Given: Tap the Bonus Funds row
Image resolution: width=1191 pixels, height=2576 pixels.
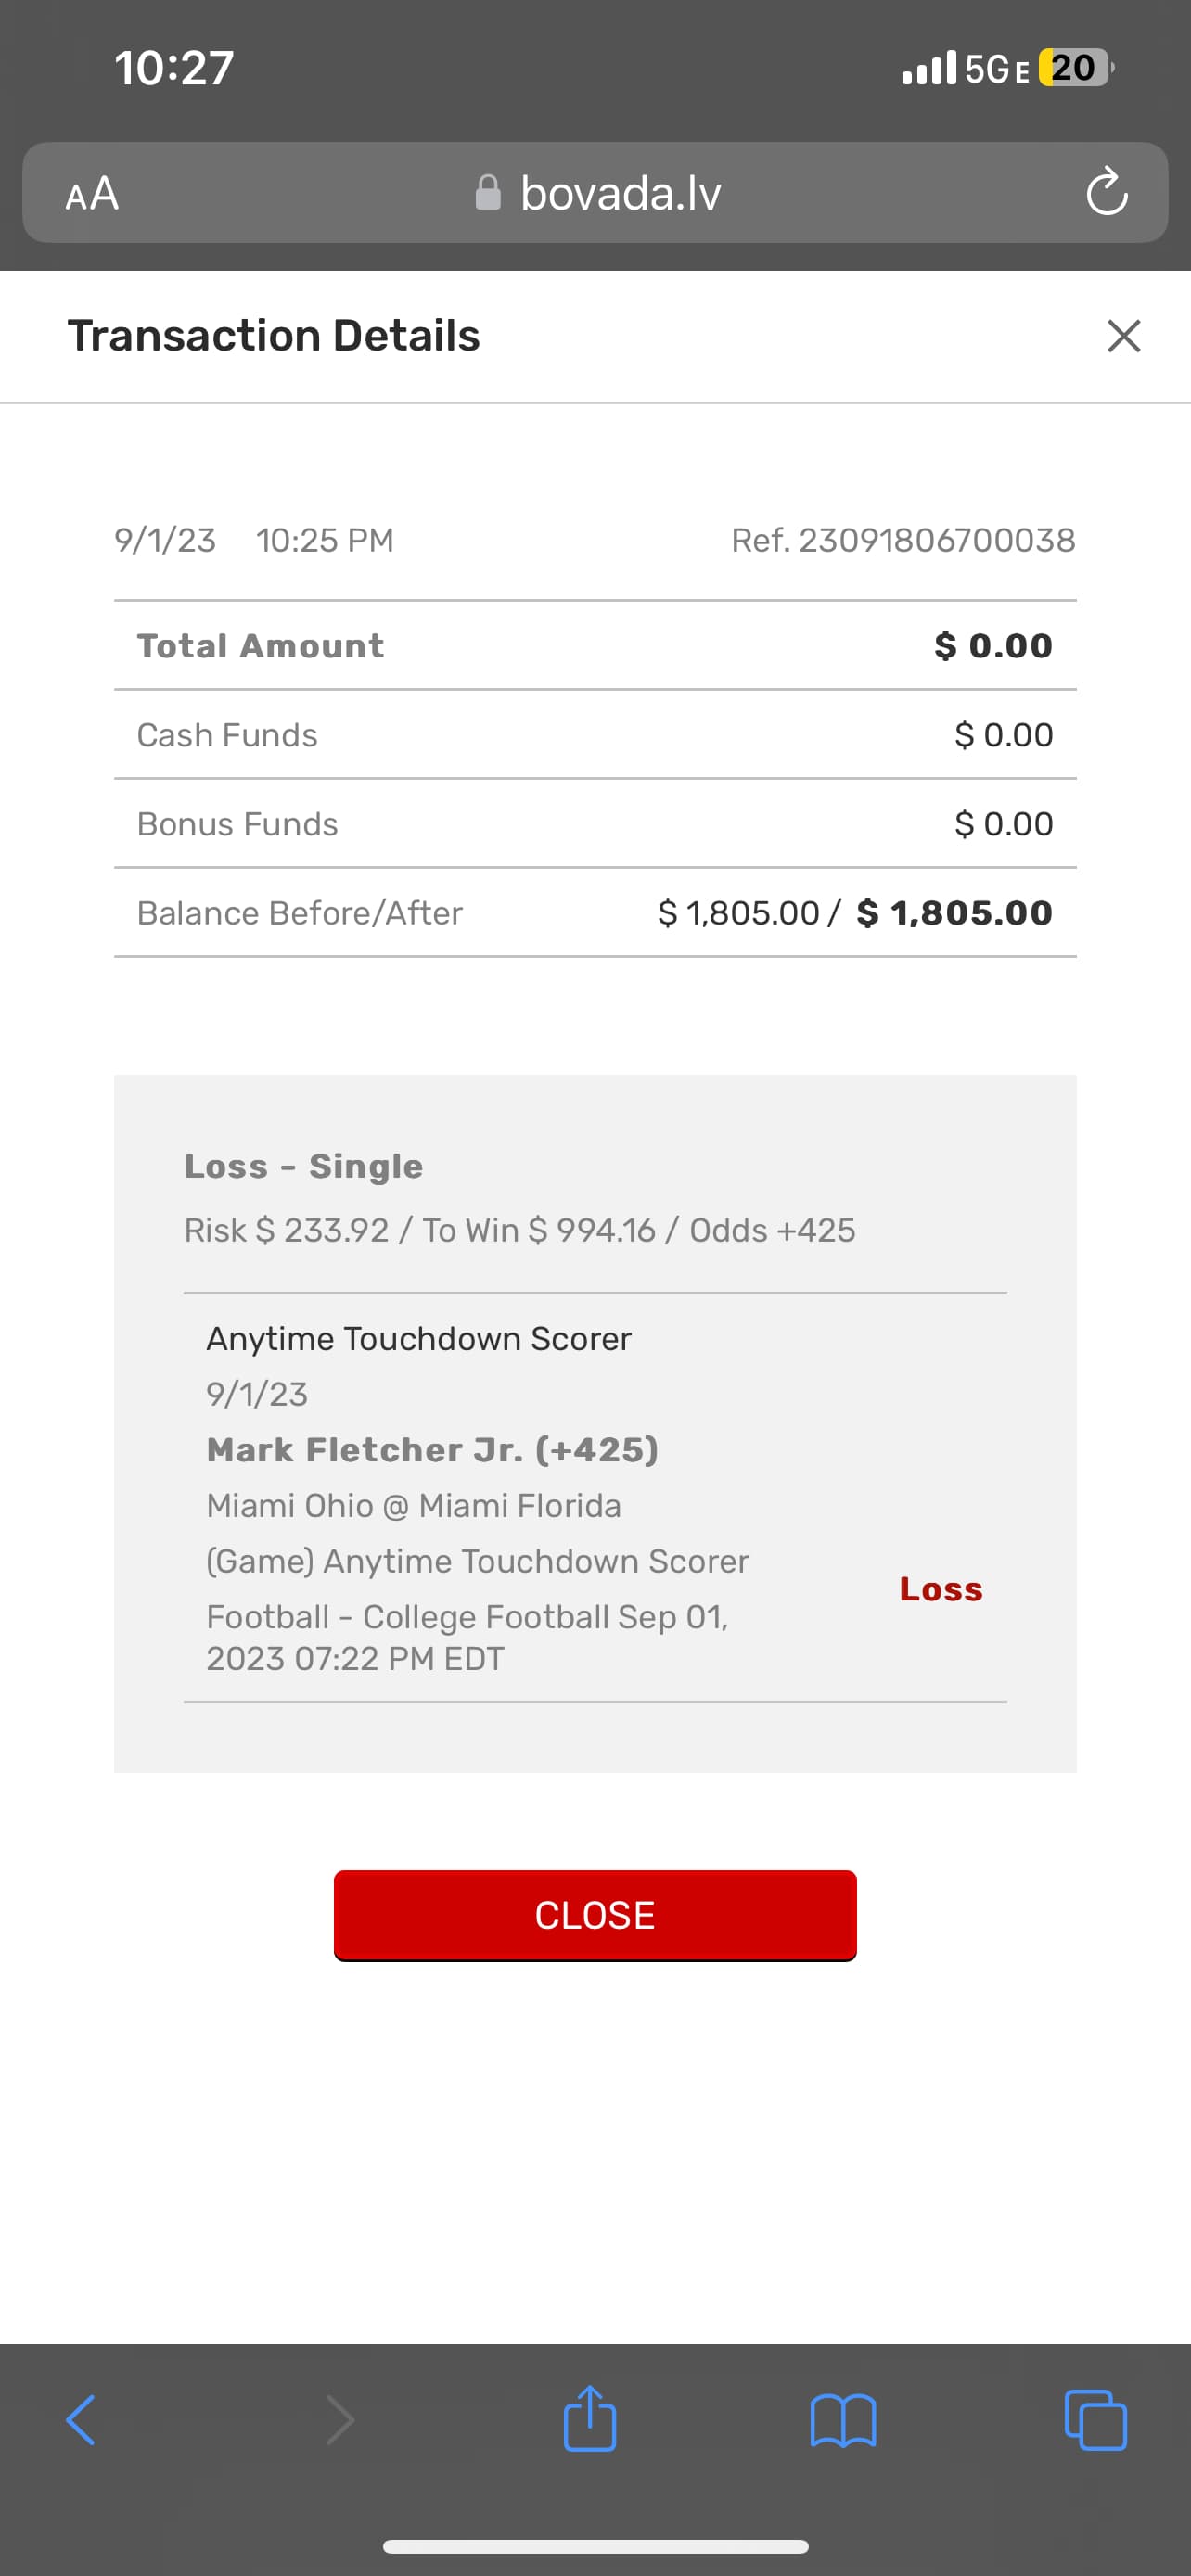Looking at the screenshot, I should coord(595,824).
